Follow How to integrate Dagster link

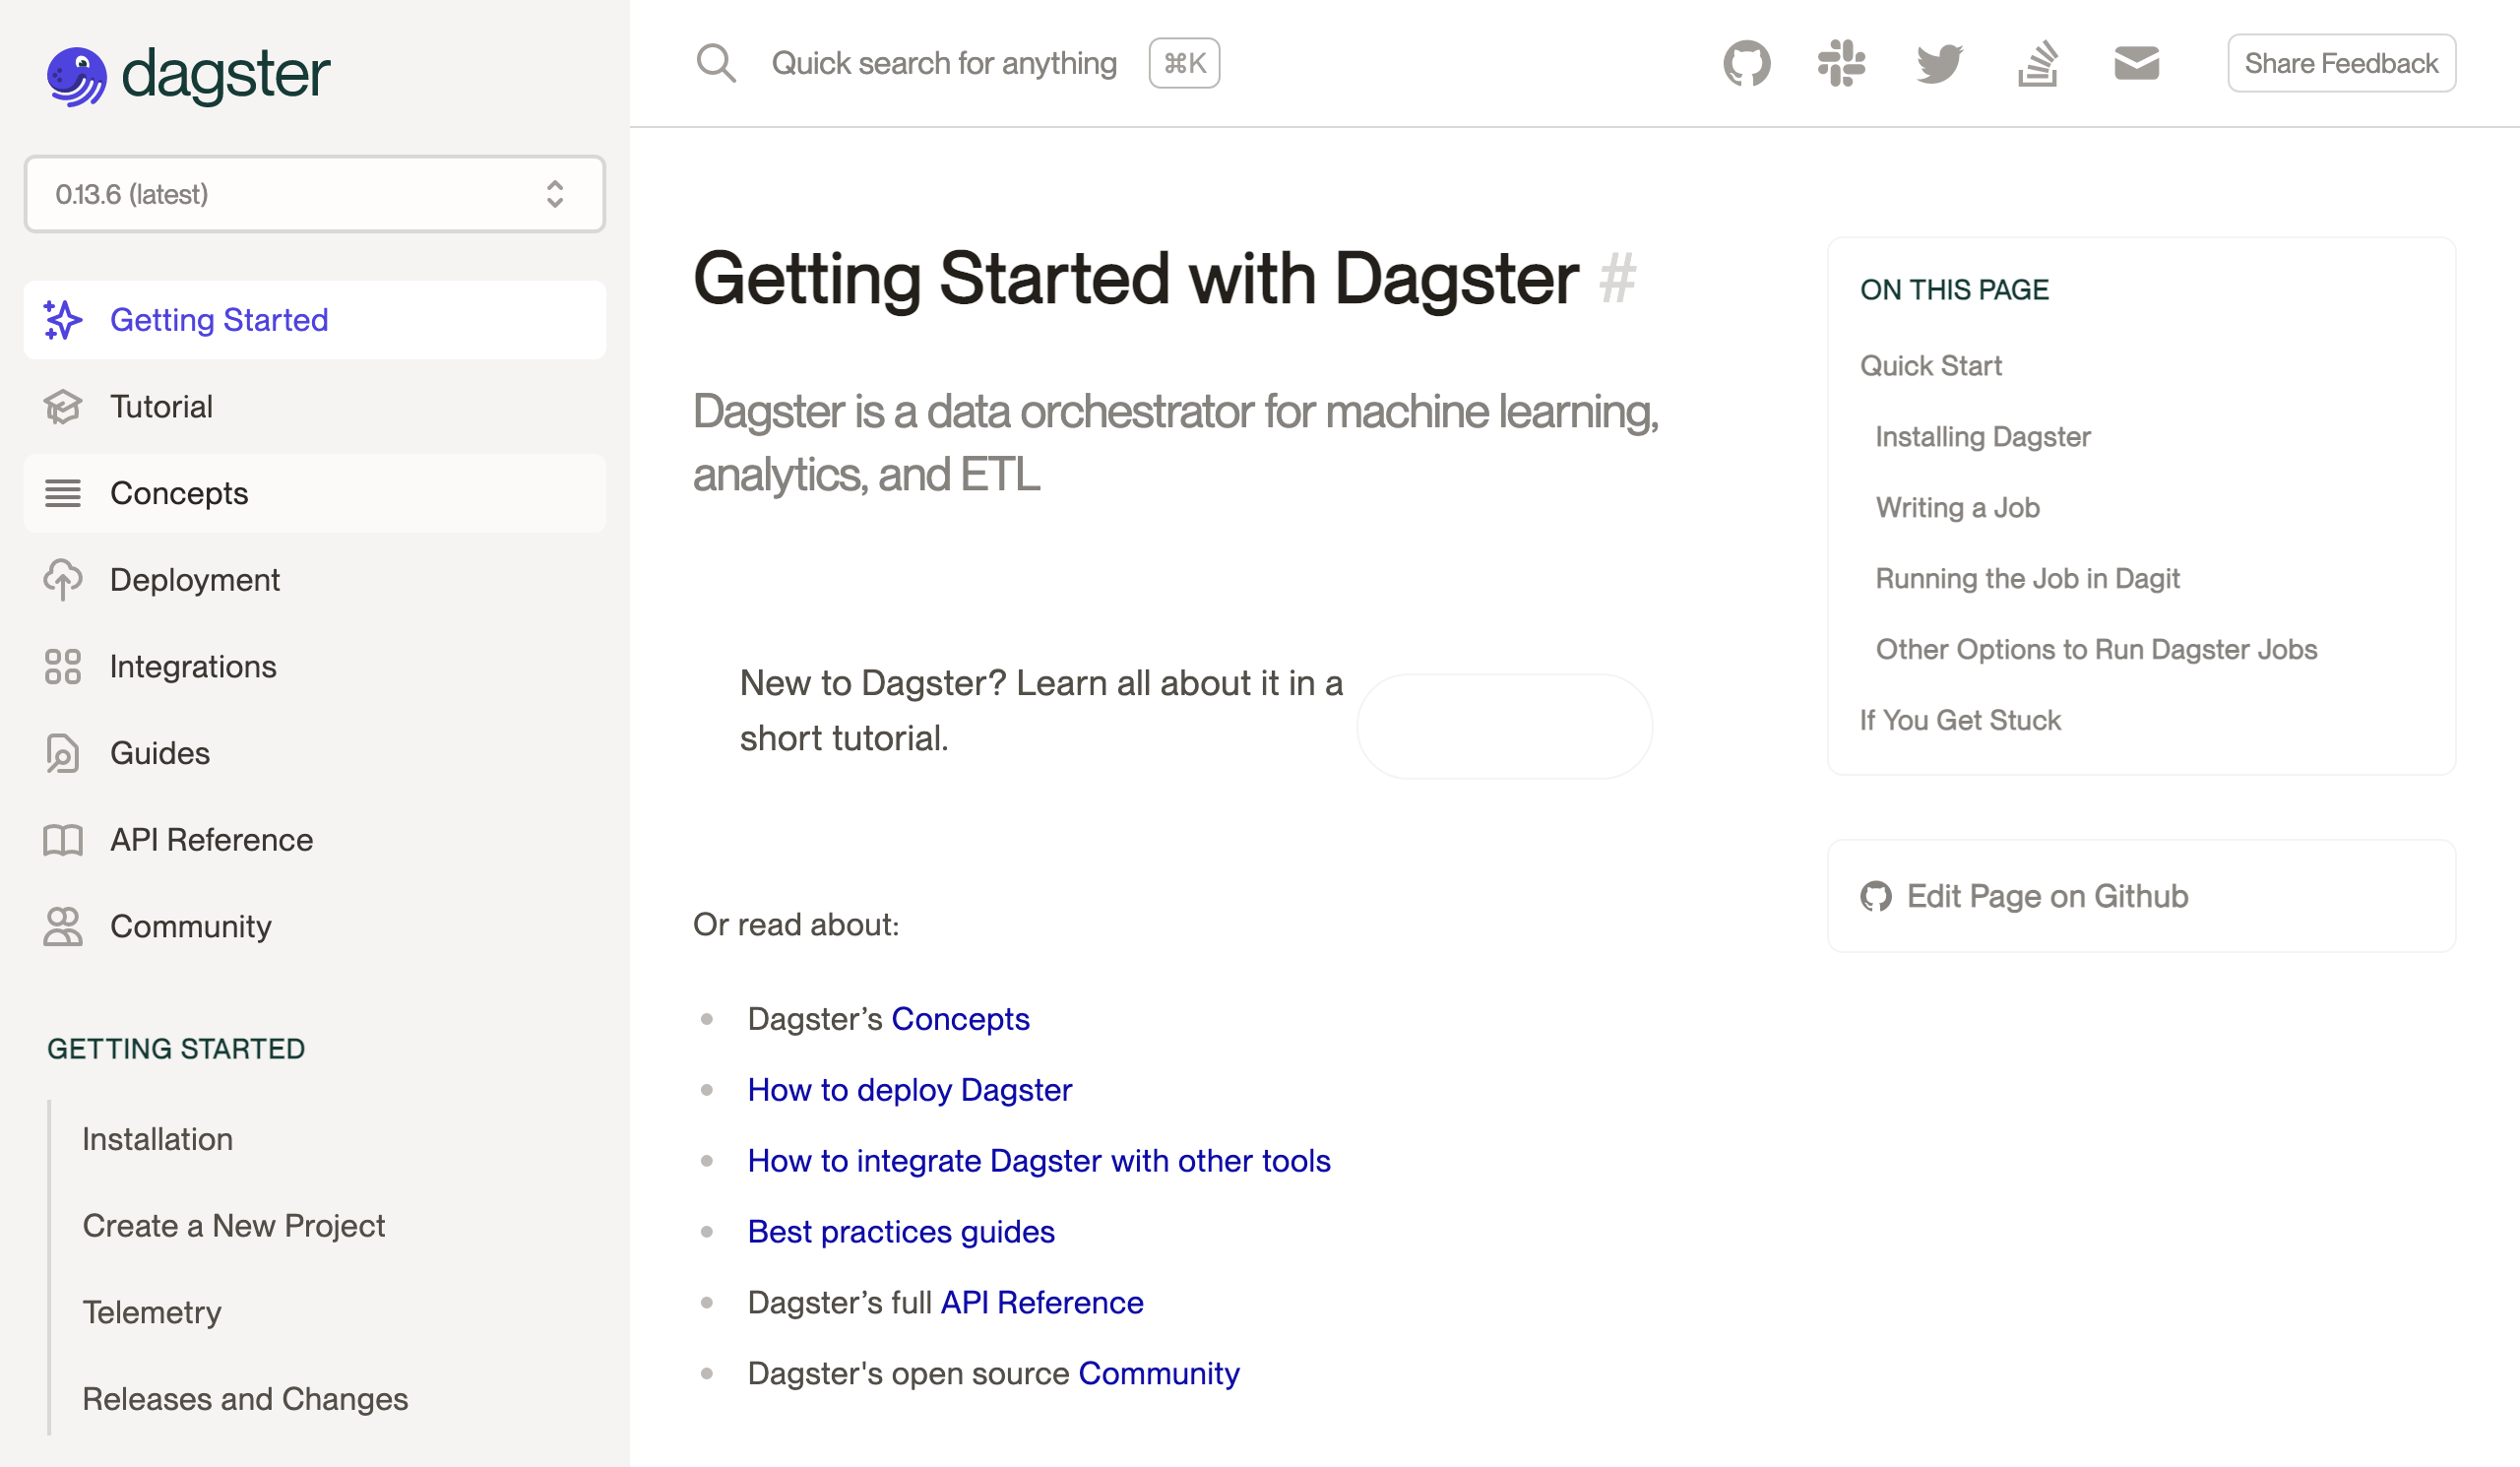[x=1039, y=1160]
